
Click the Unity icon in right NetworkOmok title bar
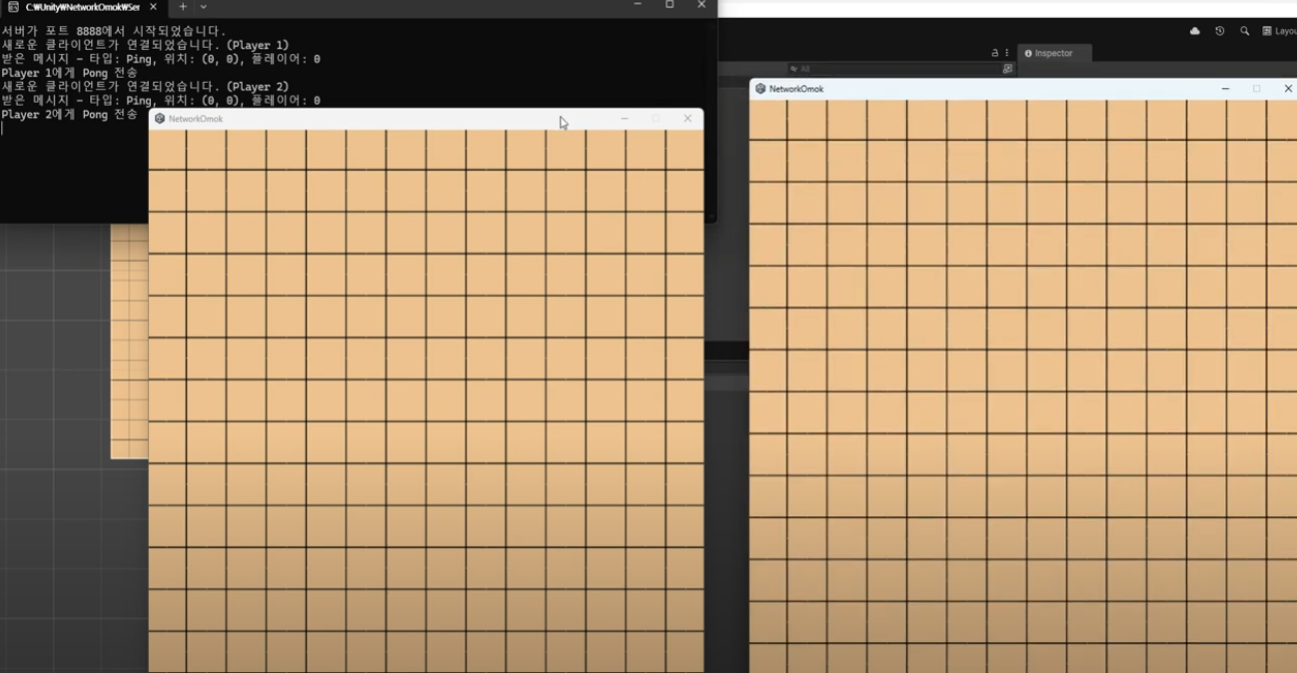[760, 89]
